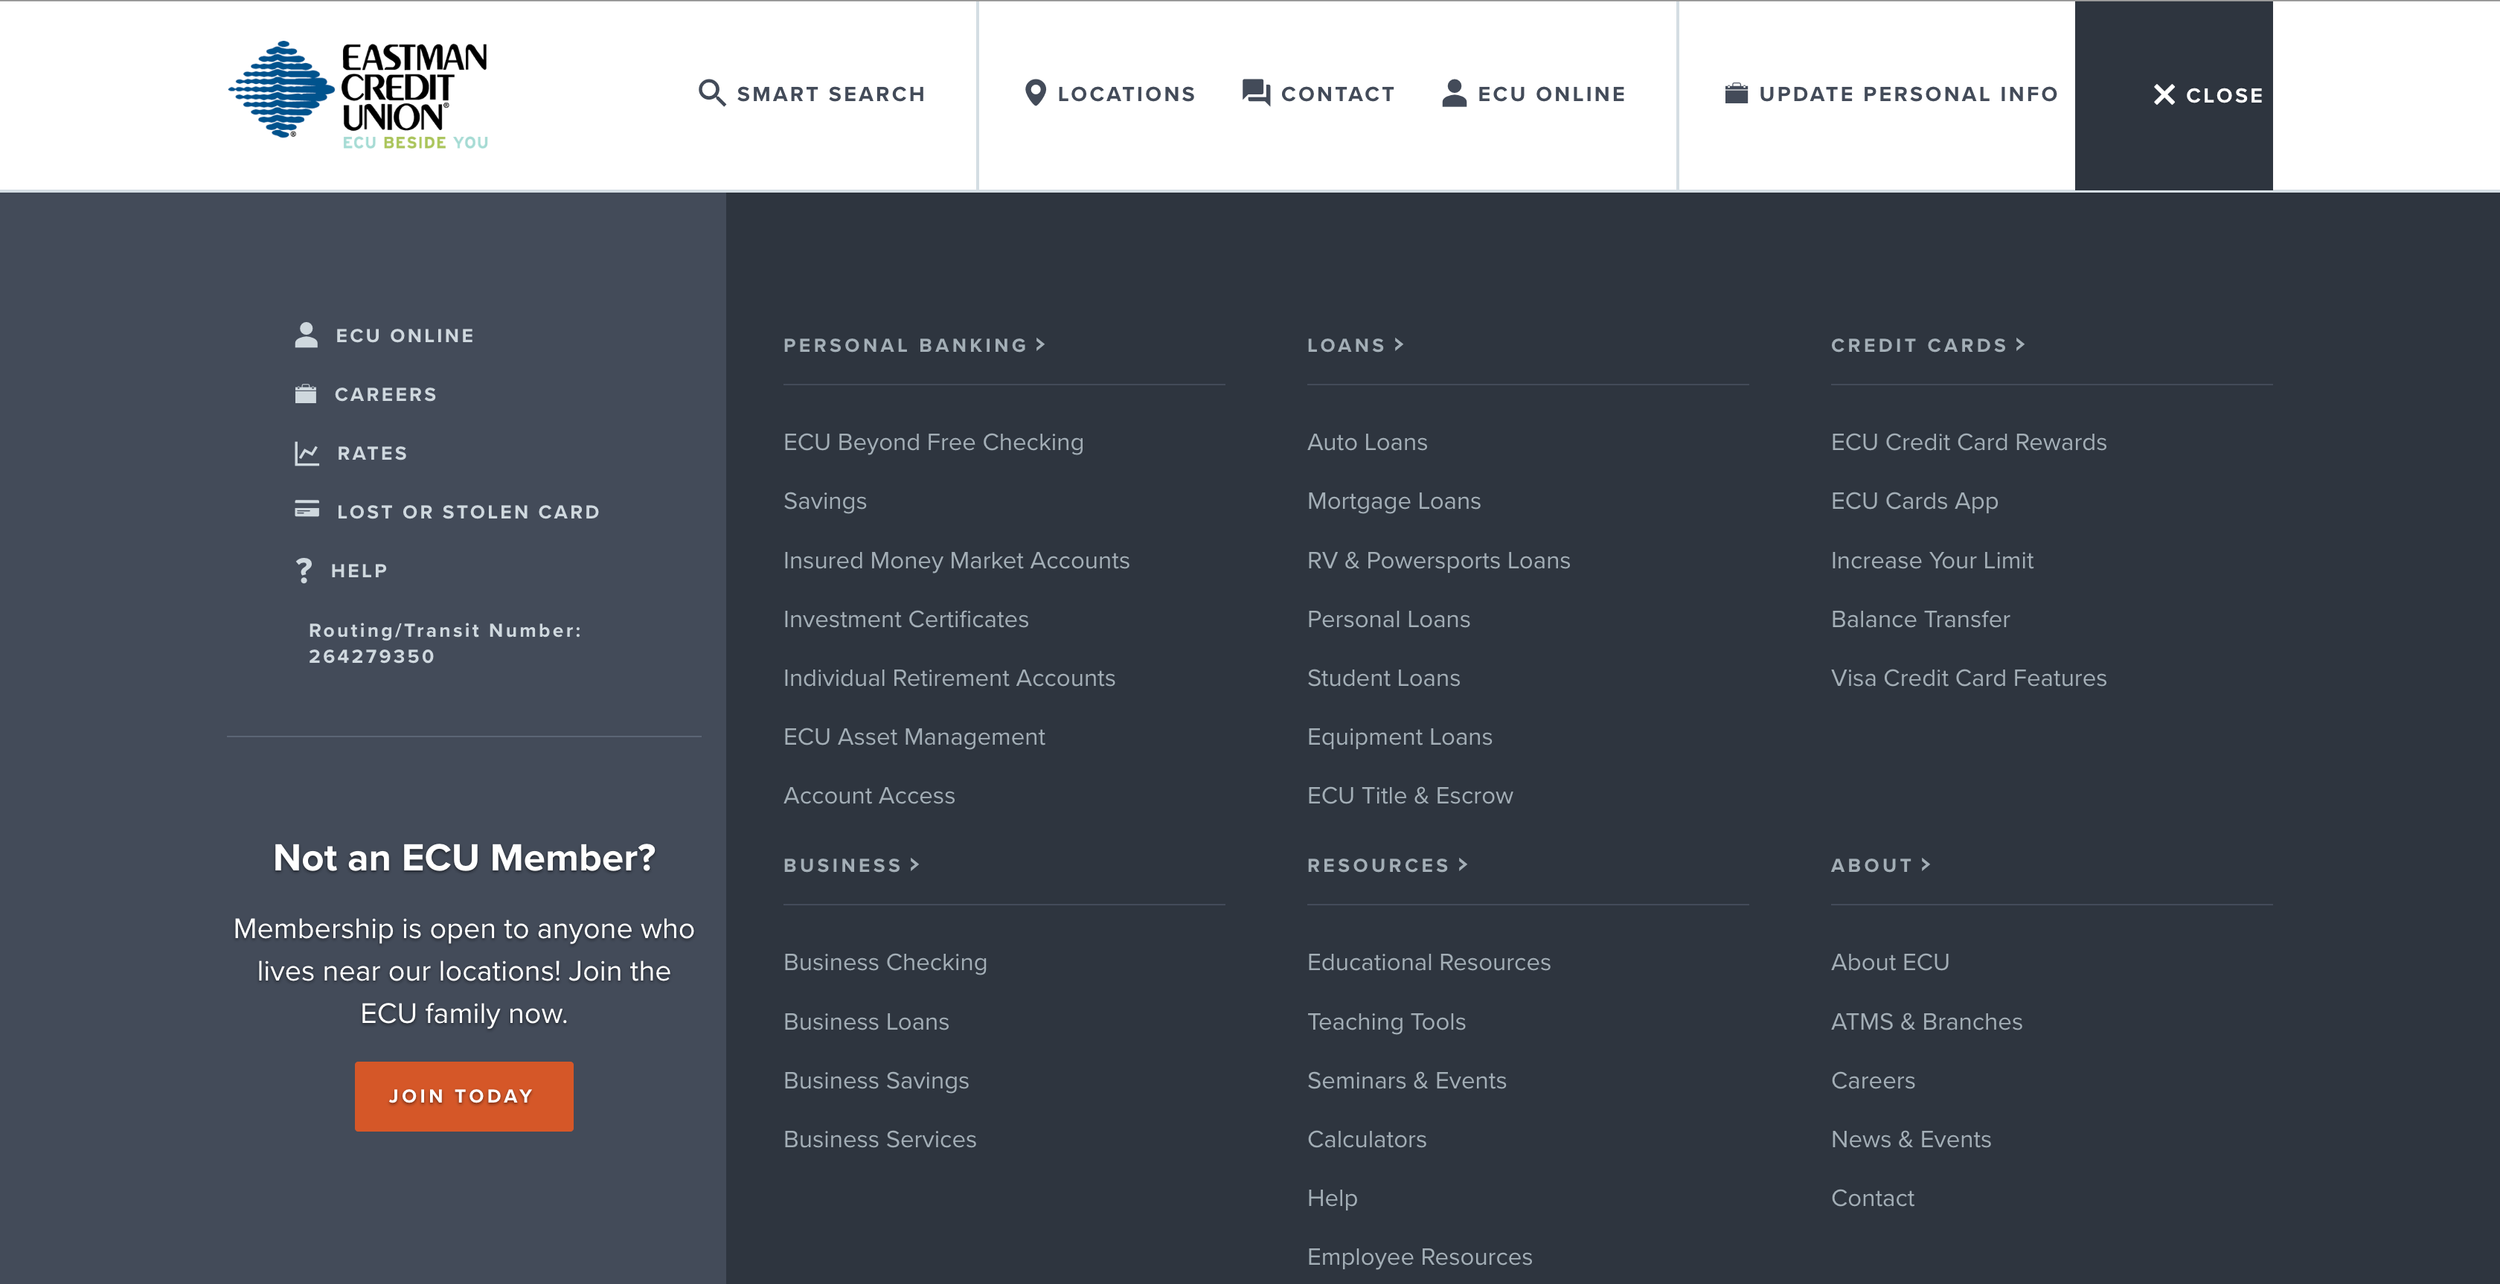Open ECU Title & Escrow link

click(1410, 796)
